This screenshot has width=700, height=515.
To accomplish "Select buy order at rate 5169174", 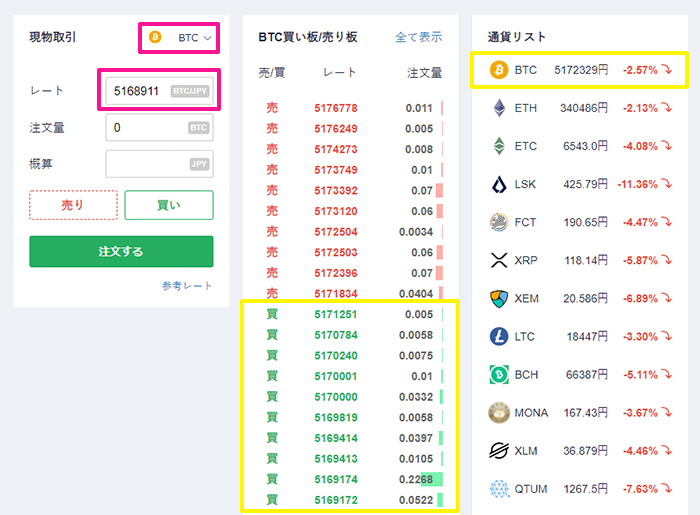I will pyautogui.click(x=351, y=479).
